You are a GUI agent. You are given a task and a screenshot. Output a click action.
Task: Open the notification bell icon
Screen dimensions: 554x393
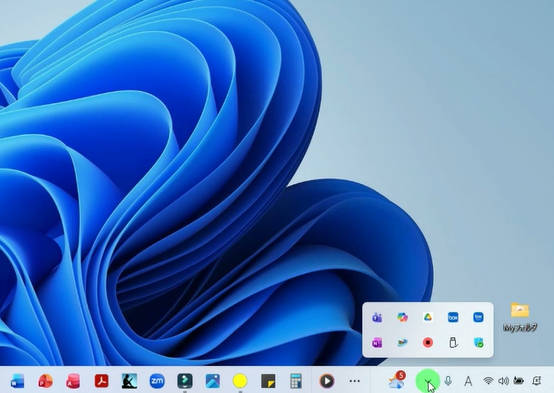[537, 381]
